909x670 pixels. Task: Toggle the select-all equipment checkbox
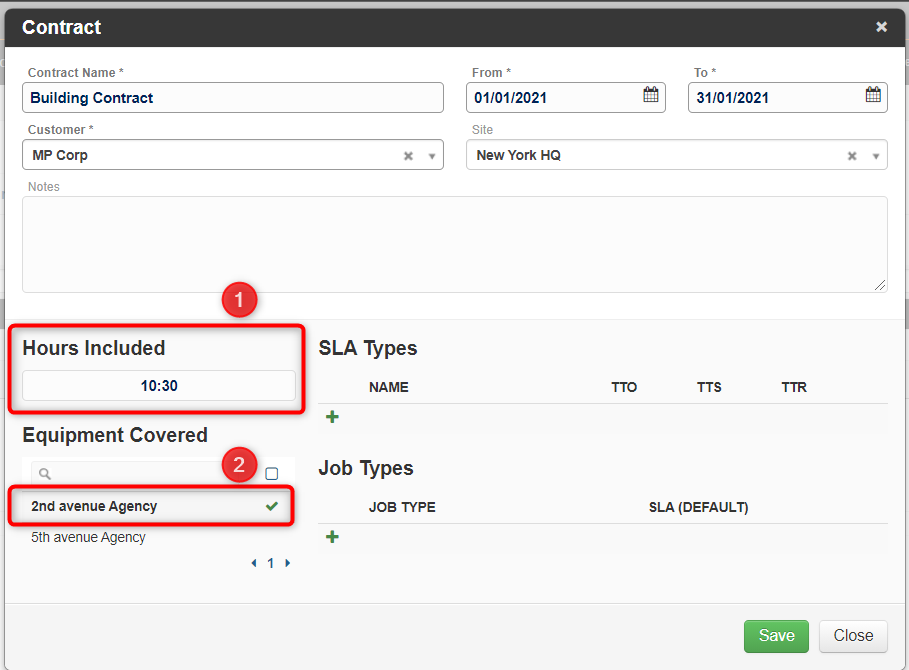pyautogui.click(x=271, y=474)
